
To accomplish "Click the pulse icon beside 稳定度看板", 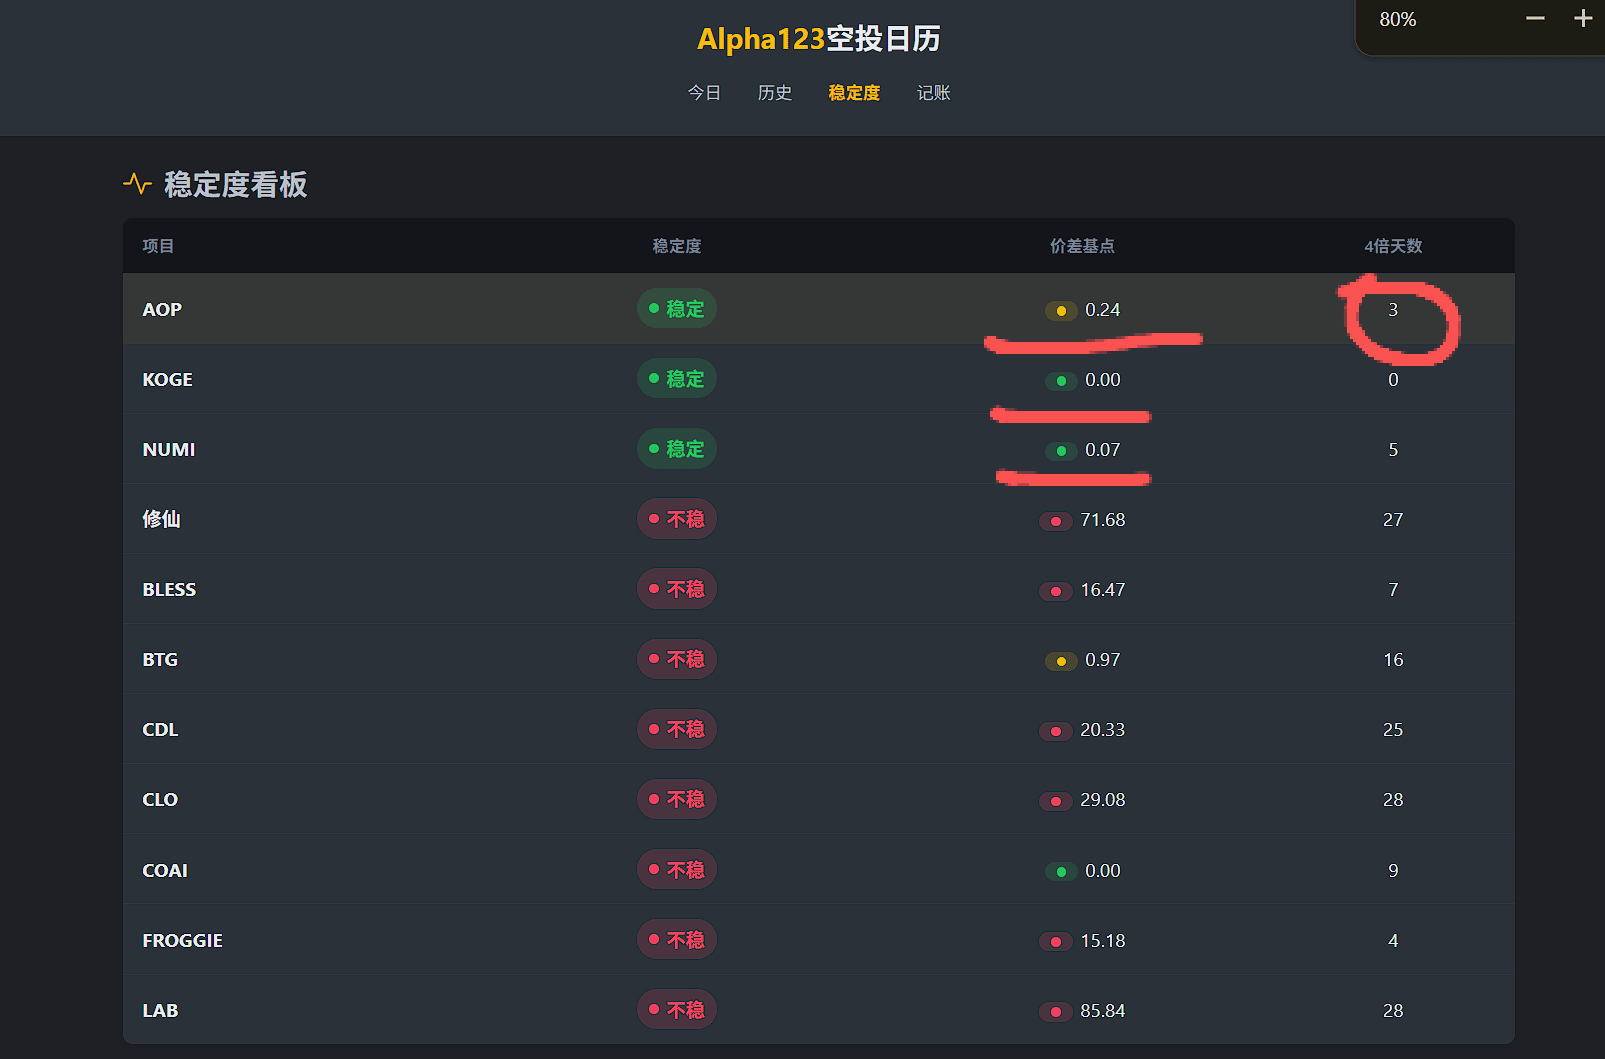I will (137, 184).
